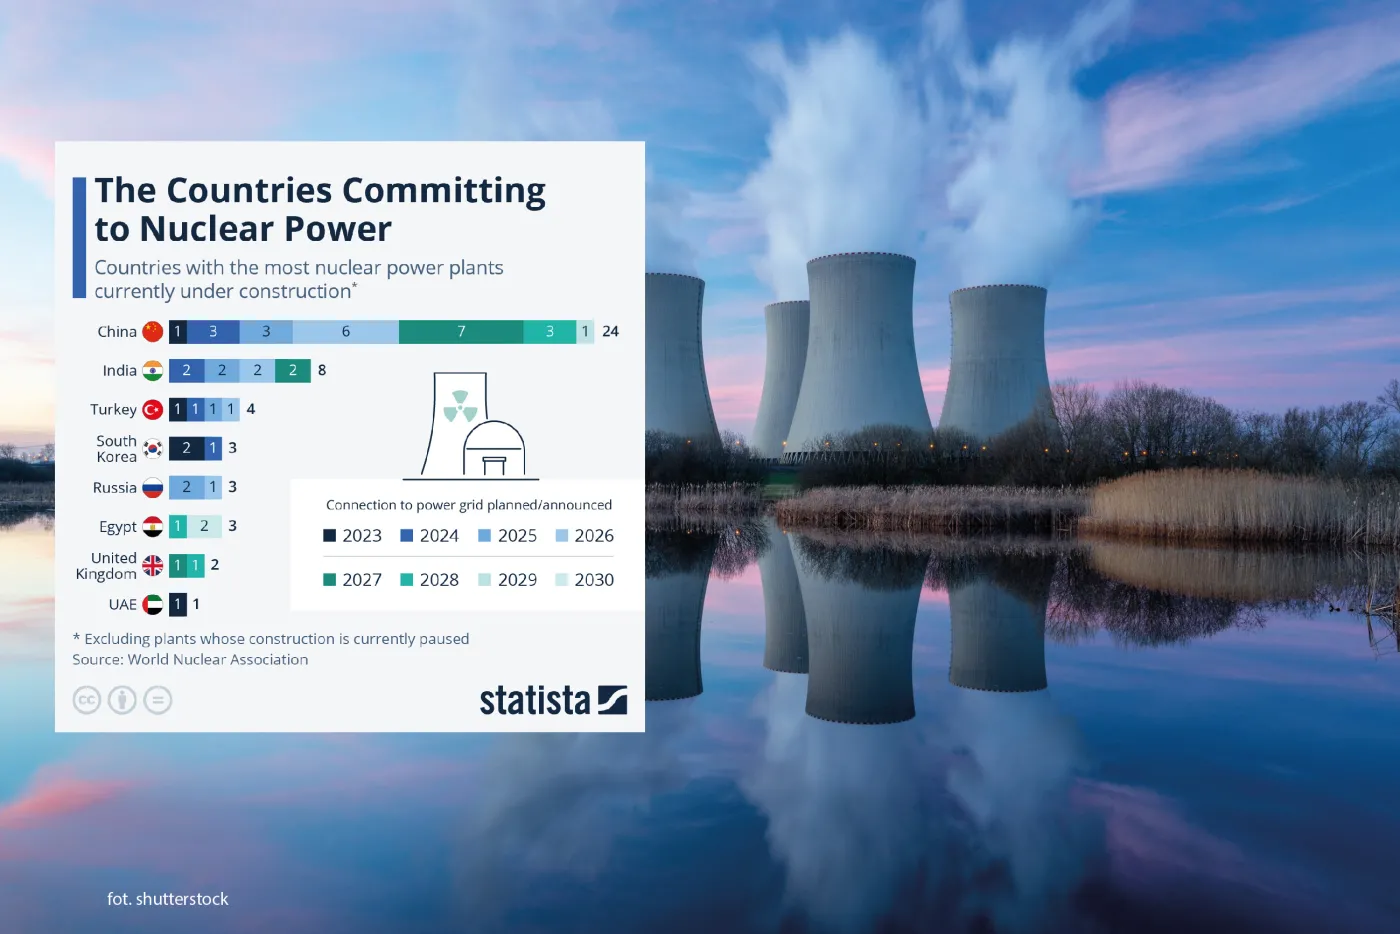Click the India flag icon
Screen dimensions: 1400x934
click(152, 370)
